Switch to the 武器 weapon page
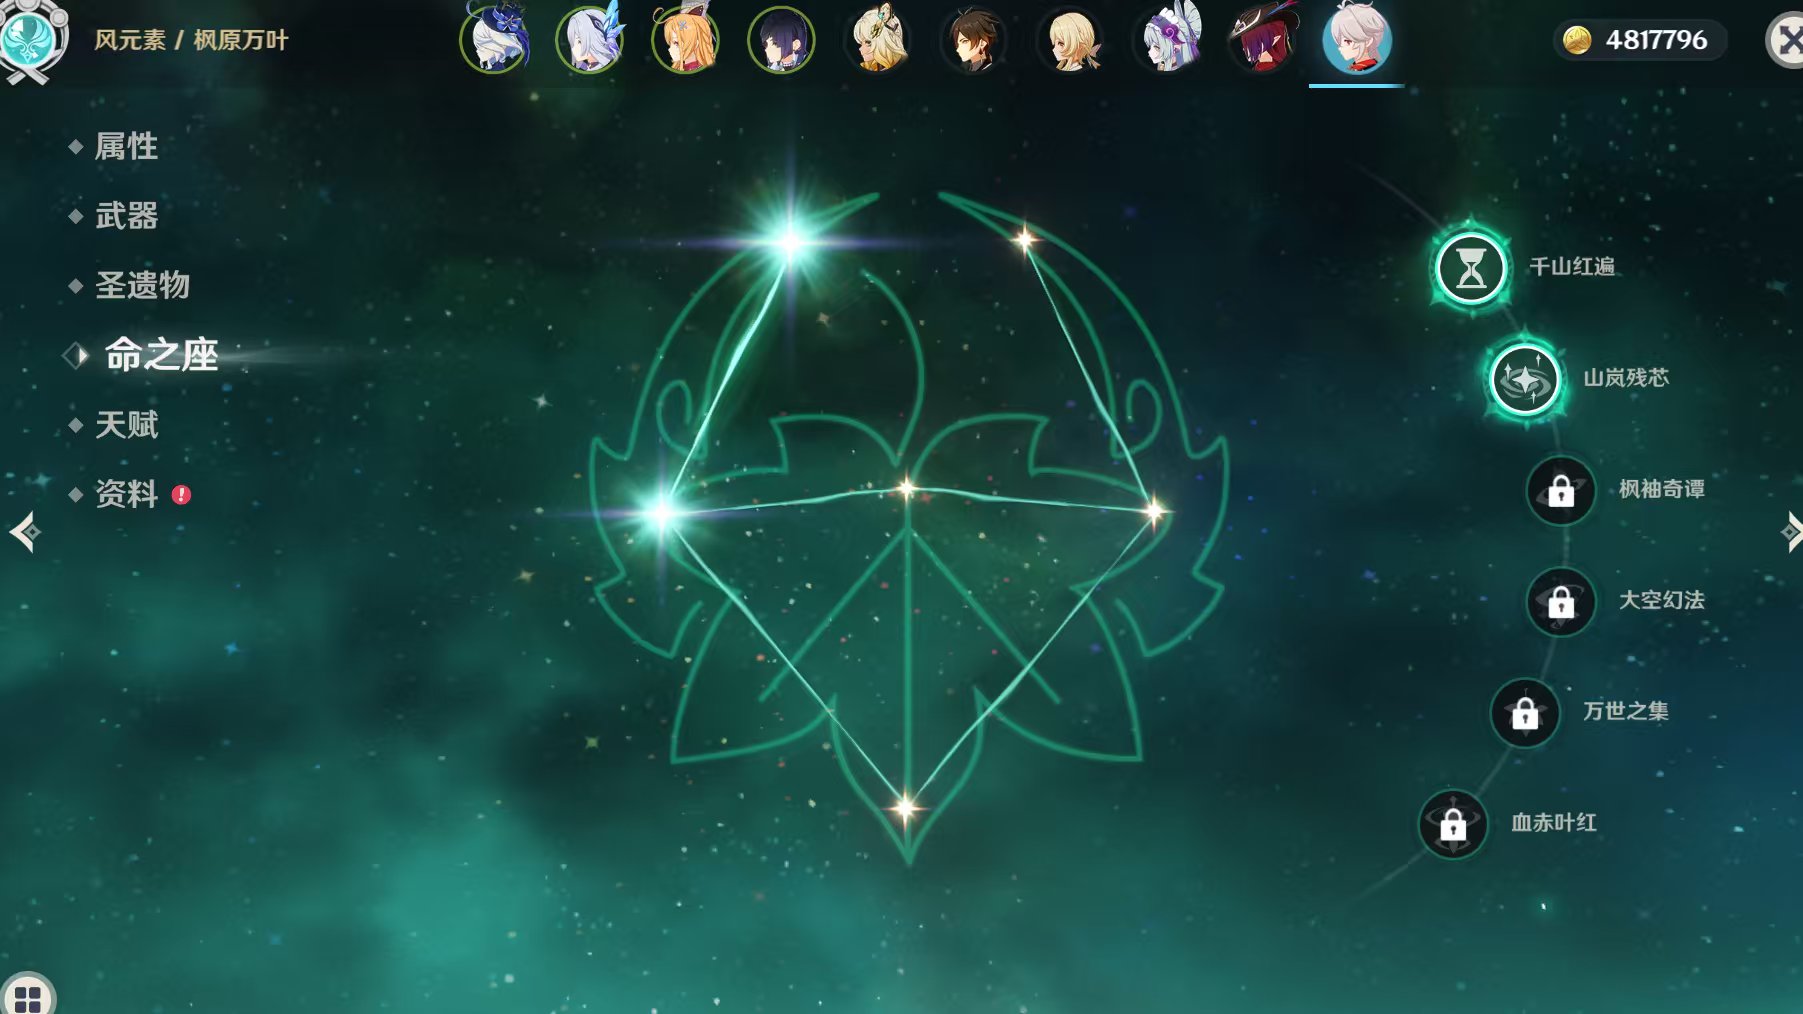The width and height of the screenshot is (1803, 1014). point(126,216)
